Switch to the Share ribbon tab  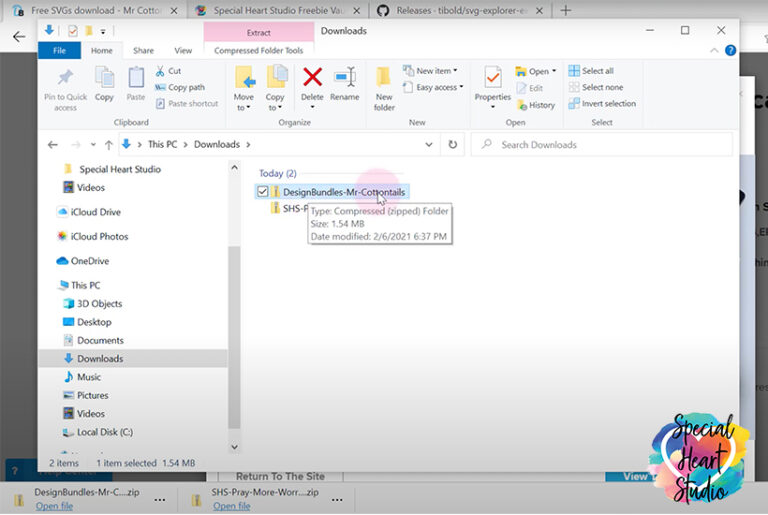pos(144,50)
